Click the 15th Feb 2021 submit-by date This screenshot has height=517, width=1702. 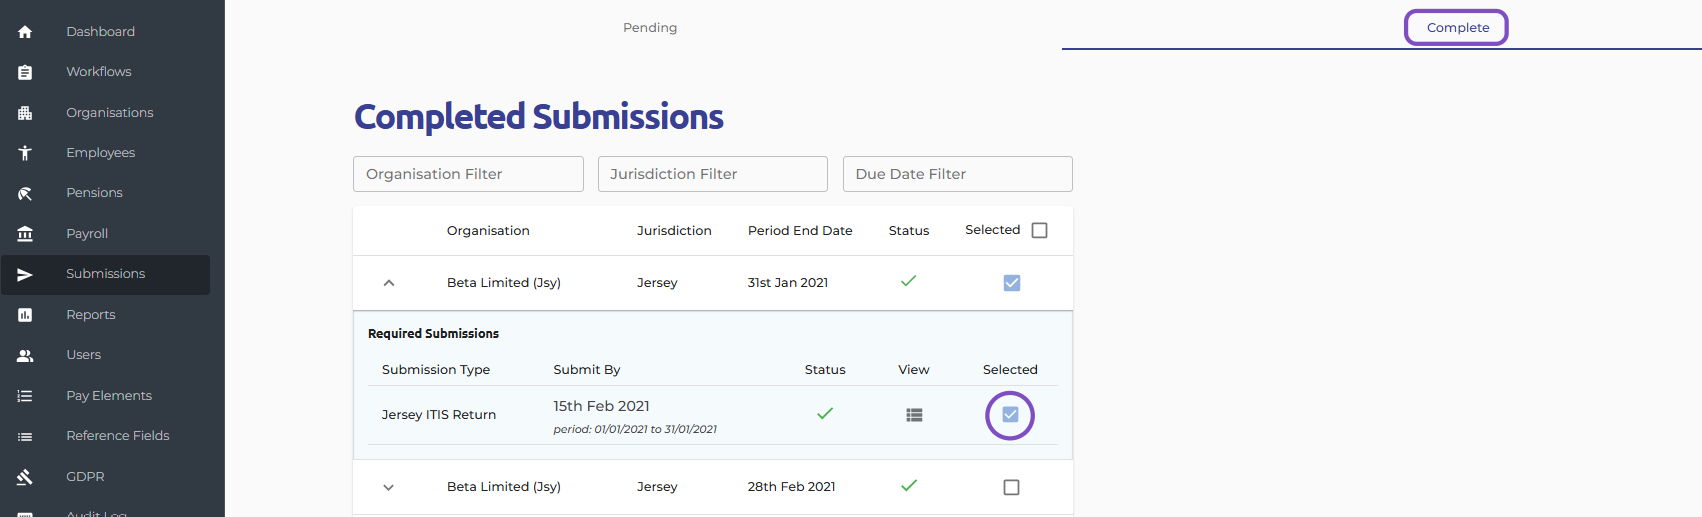[601, 406]
